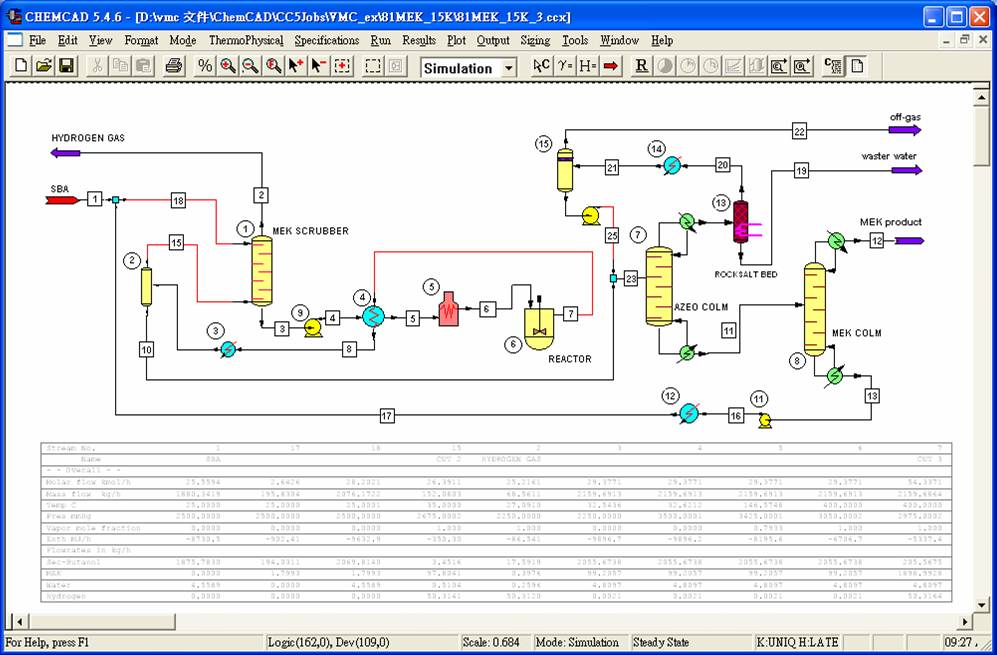Click stream label 17
997x655 pixels.
(x=387, y=416)
